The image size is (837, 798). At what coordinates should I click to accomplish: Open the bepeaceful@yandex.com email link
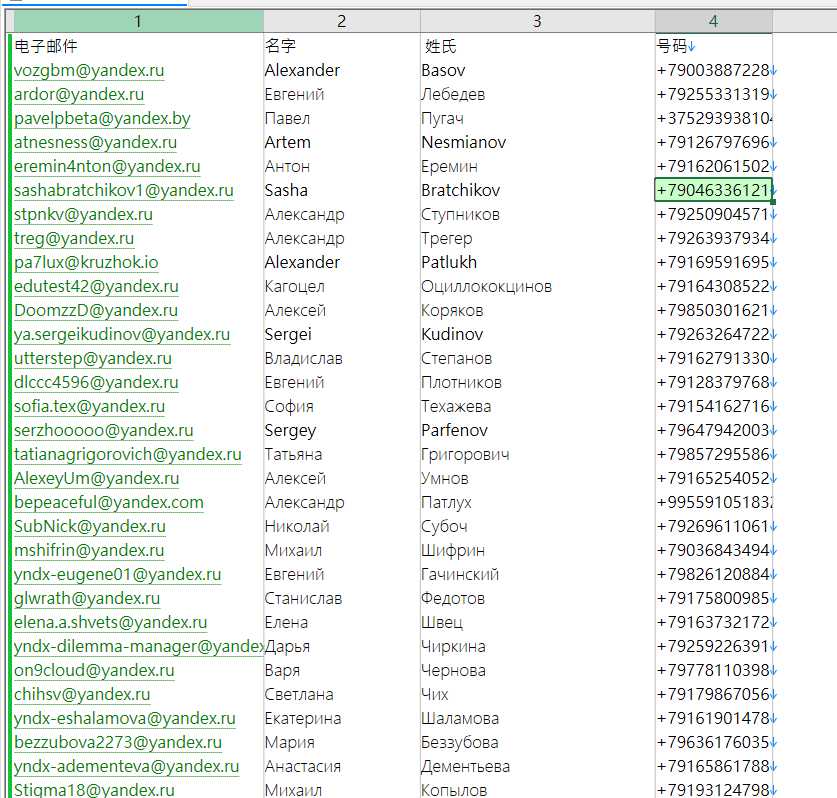[x=109, y=503]
